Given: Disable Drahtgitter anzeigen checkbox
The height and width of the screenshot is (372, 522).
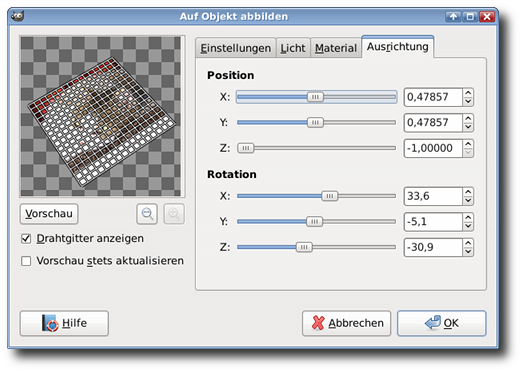Looking at the screenshot, I should [26, 239].
